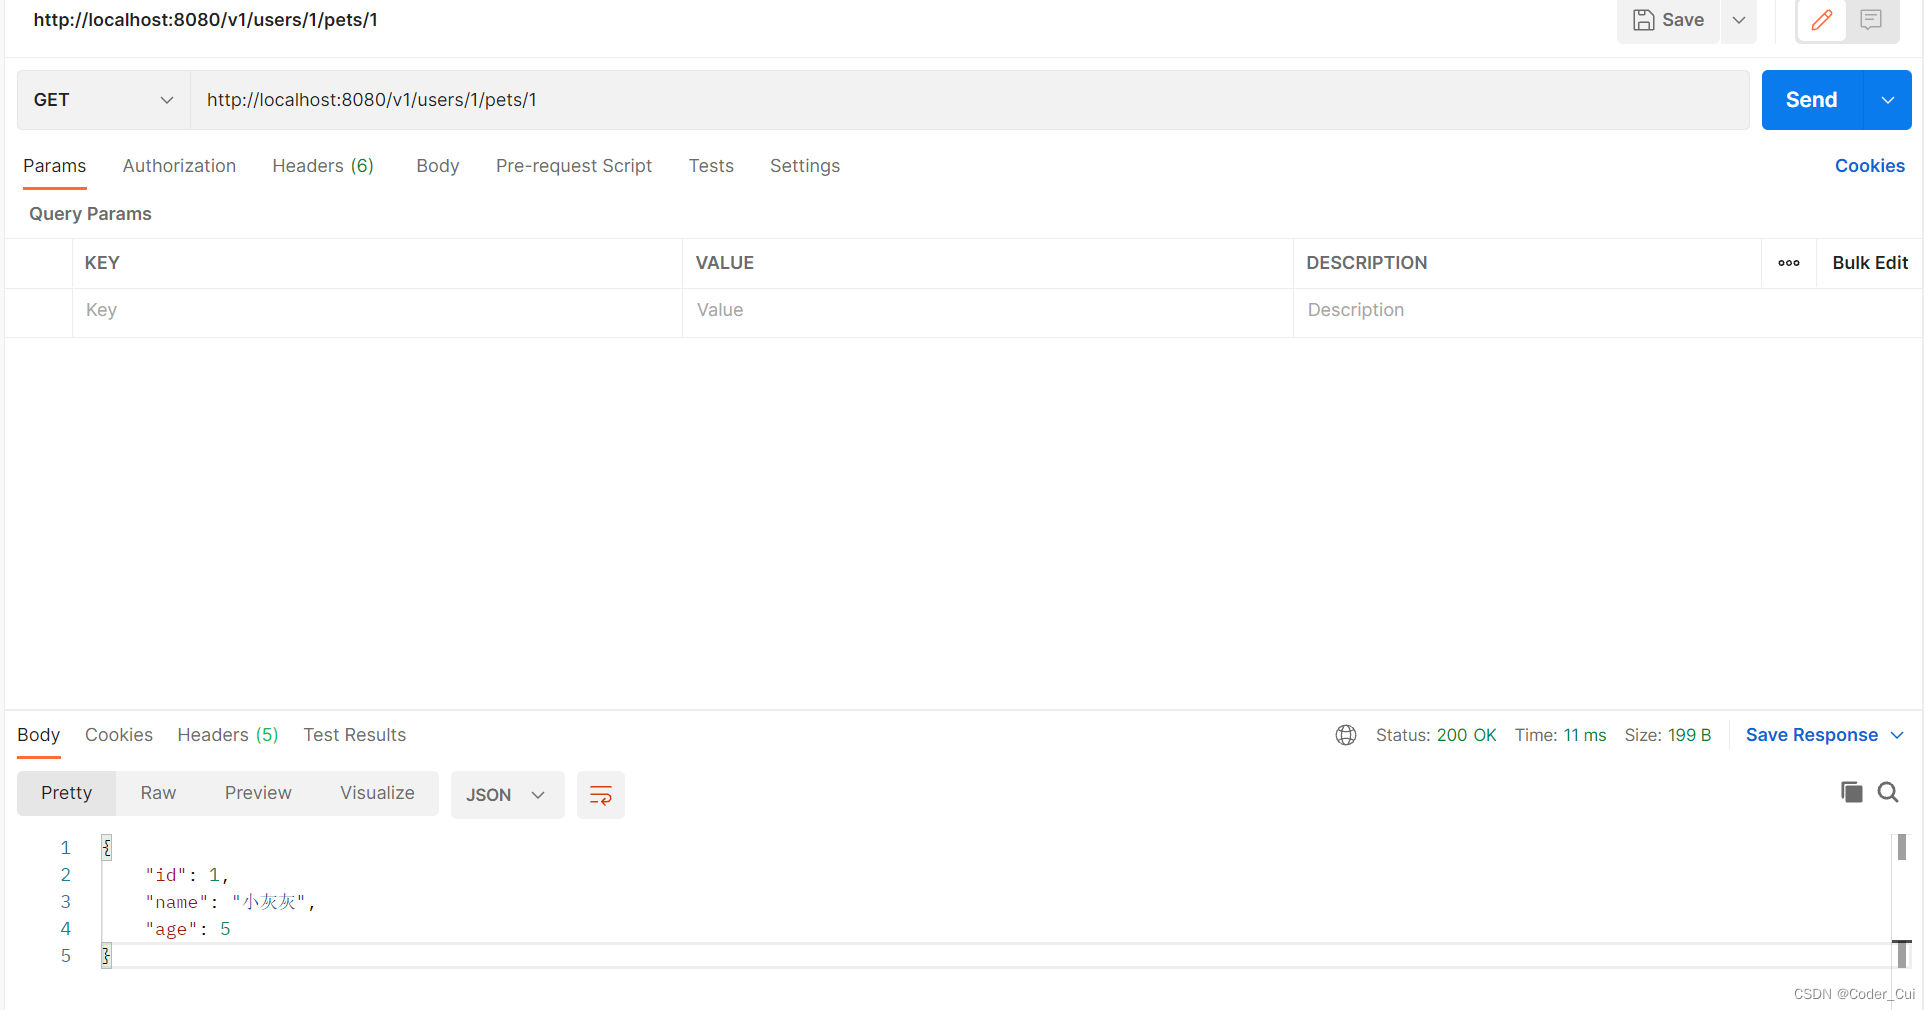1930x1010 pixels.
Task: Click the network globe icon
Action: [1346, 735]
